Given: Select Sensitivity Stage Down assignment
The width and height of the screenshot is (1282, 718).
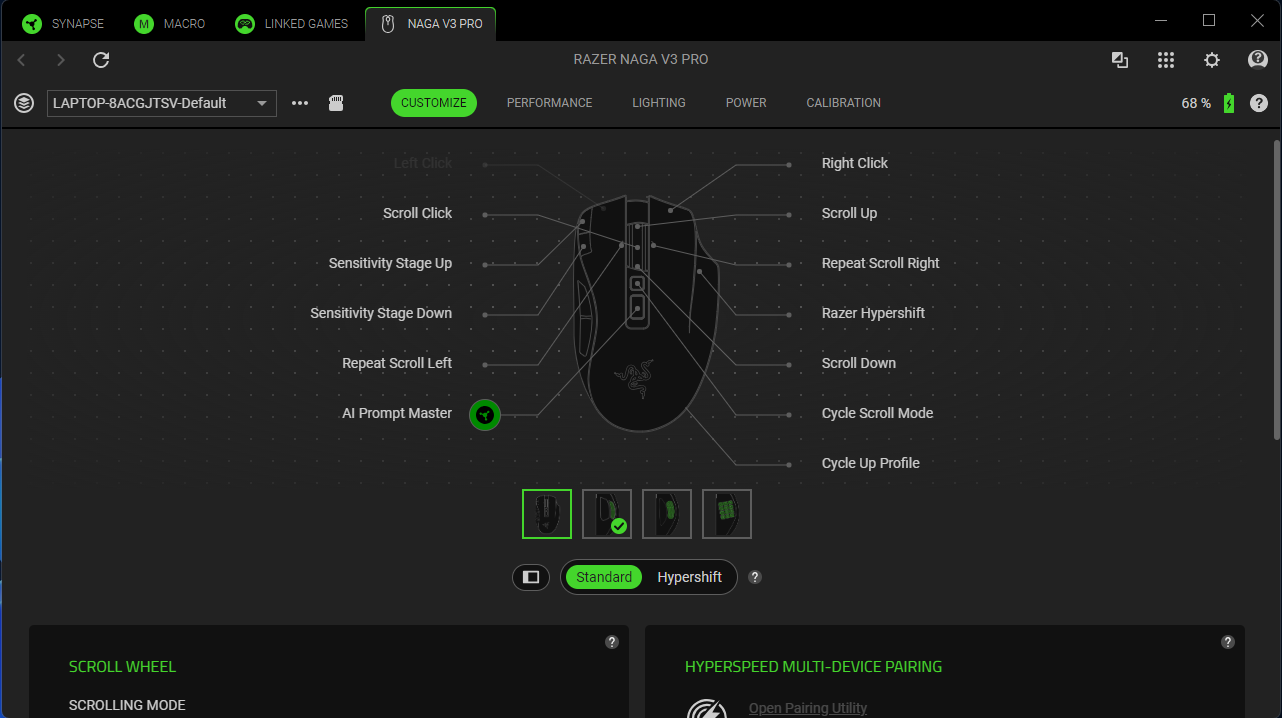Looking at the screenshot, I should (381, 313).
